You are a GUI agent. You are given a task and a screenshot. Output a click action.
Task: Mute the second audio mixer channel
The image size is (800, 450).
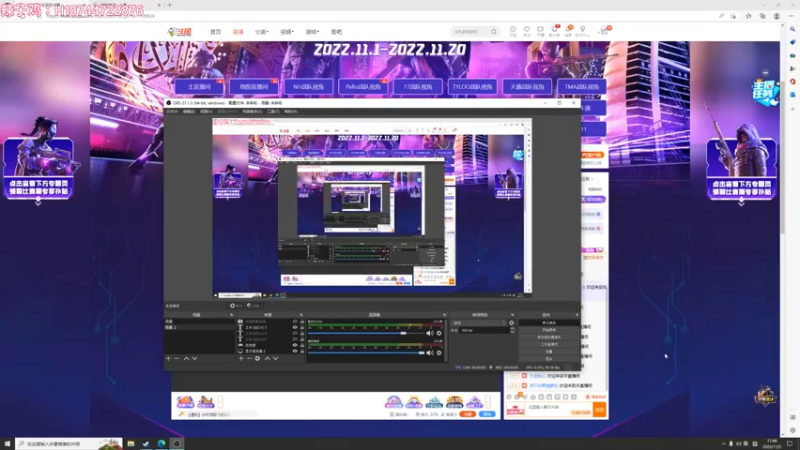point(430,353)
